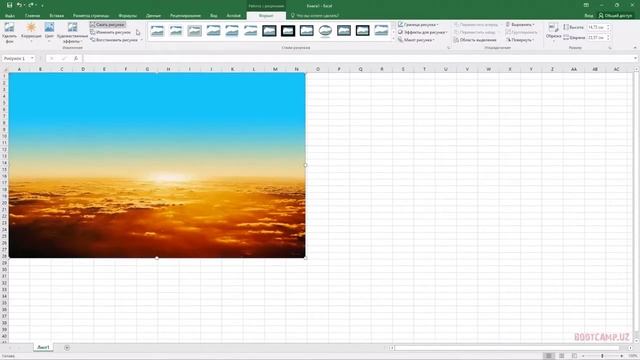Open the Стили рисунков dialog launcher
The height and width of the screenshot is (360, 640).
448,48
